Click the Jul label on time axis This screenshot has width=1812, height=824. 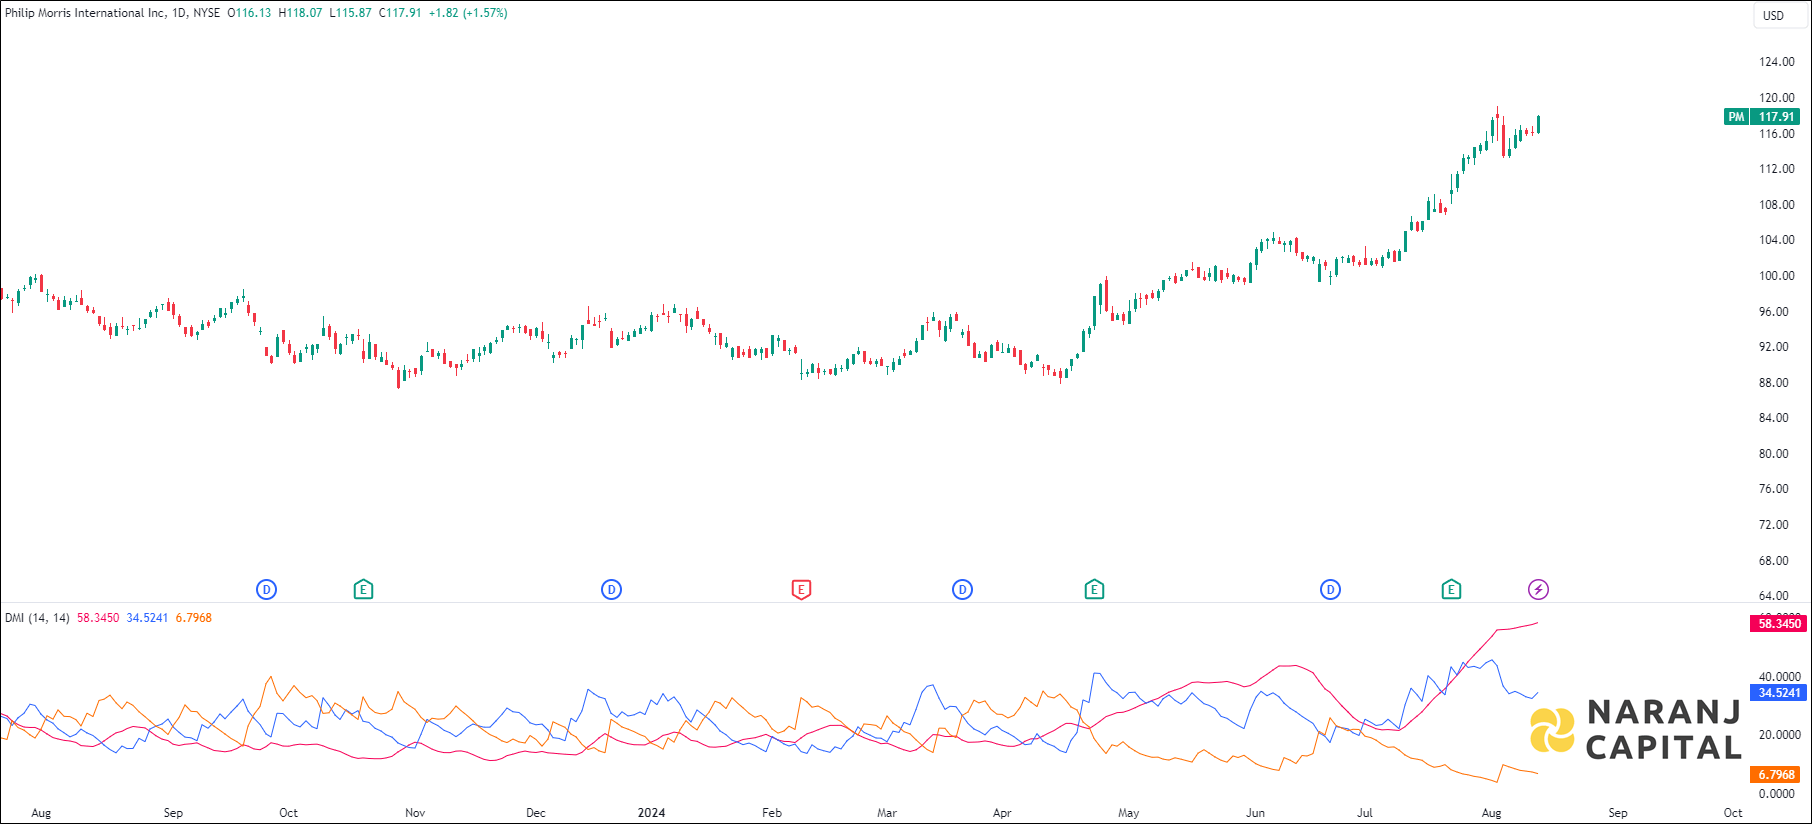1365,813
